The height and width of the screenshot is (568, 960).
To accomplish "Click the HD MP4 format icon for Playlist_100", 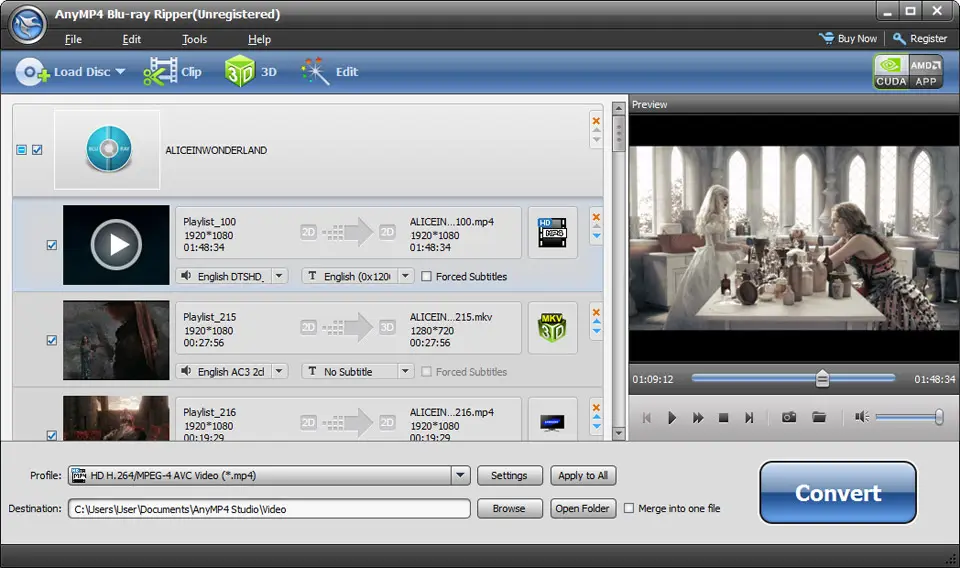I will pos(552,233).
